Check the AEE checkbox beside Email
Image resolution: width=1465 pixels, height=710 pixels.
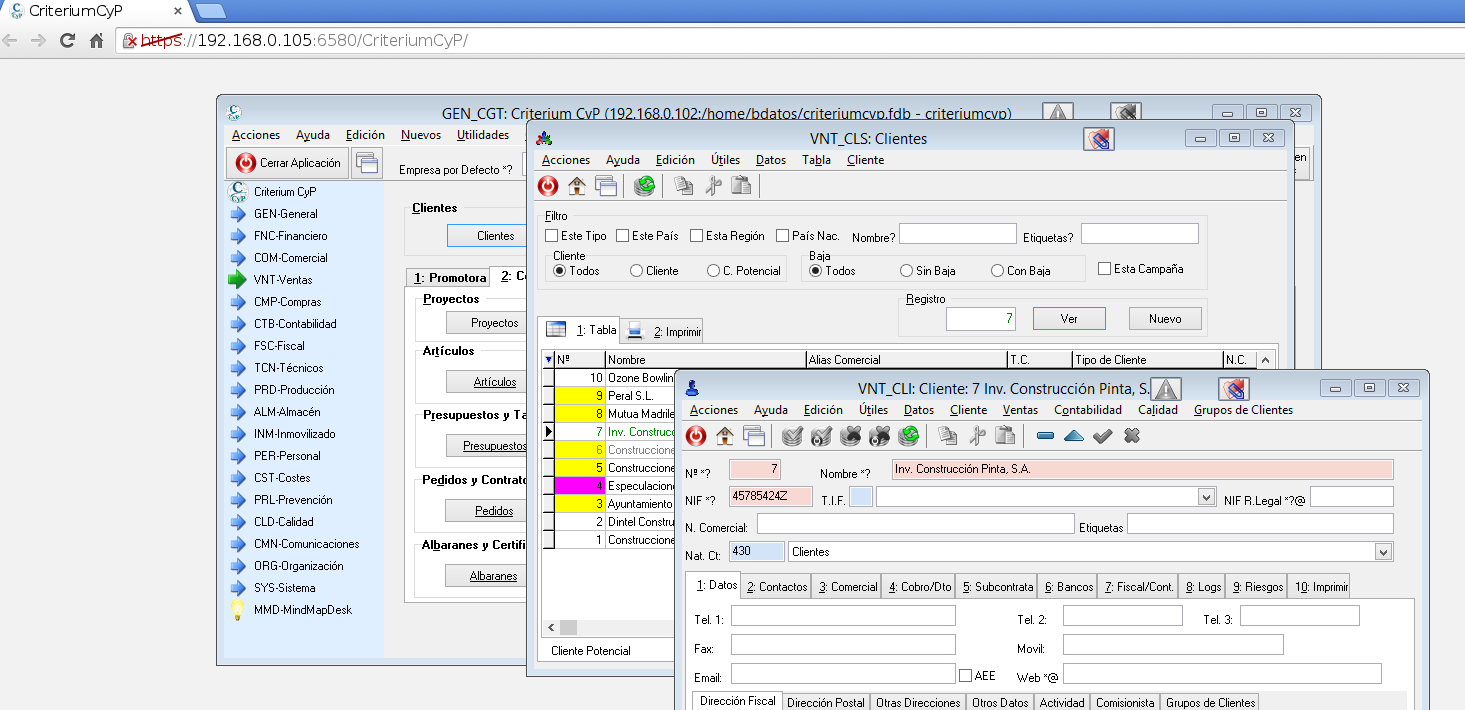click(x=965, y=676)
